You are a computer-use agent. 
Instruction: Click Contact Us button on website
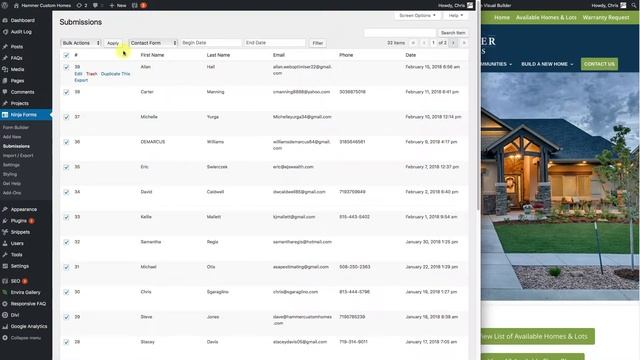(599, 64)
